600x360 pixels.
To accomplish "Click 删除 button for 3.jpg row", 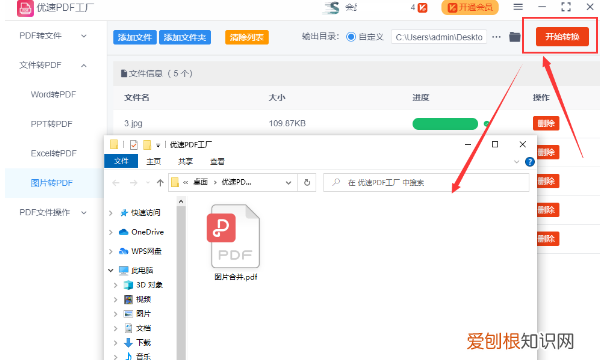I will 546,124.
